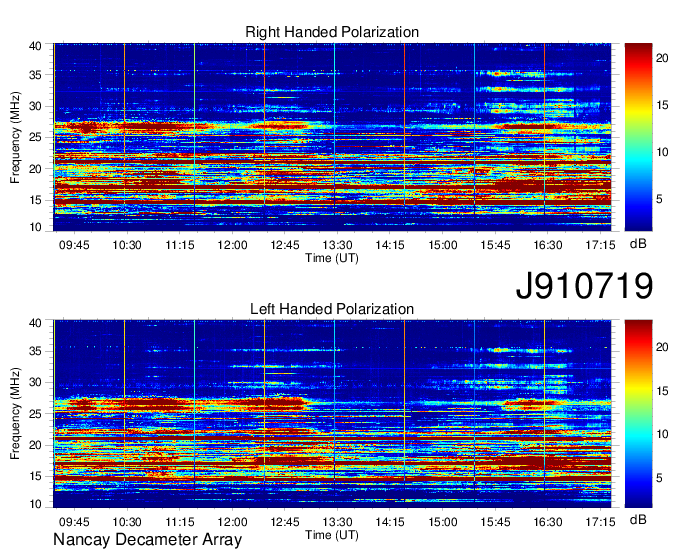Viewport: 680px width, 552px height.
Task: Click the 10:30 tick on Right Handed plot
Action: point(127,245)
